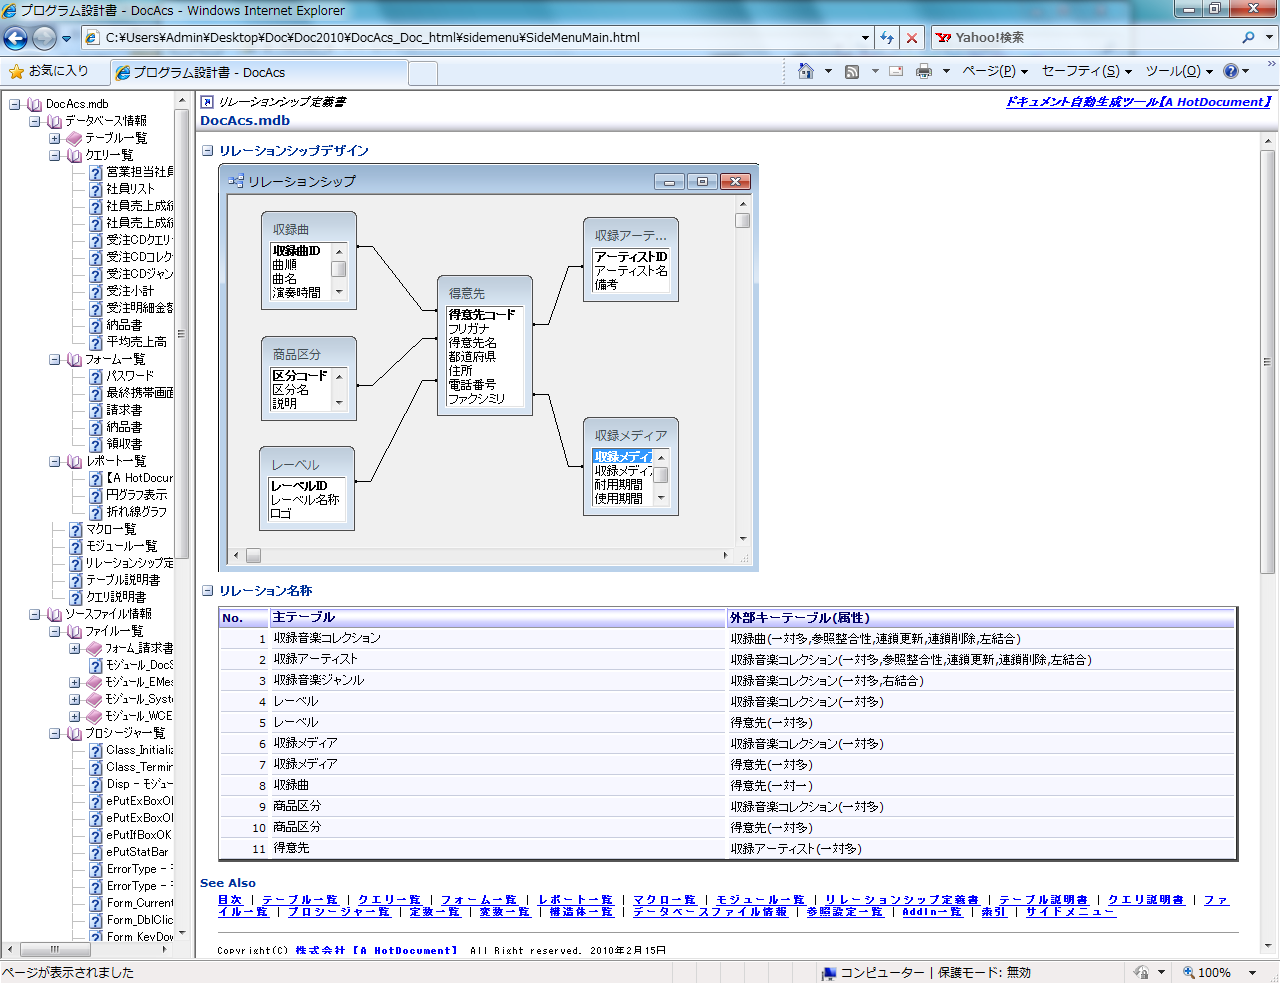Viewport: 1280px width, 984px height.
Task: Open the パスワード form item
Action: [x=130, y=376]
